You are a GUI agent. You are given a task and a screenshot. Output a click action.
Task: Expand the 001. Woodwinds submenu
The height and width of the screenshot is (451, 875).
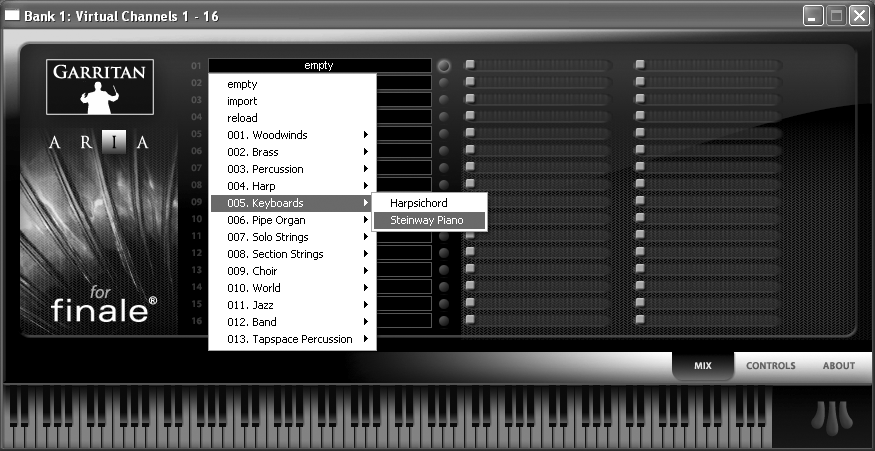click(292, 135)
